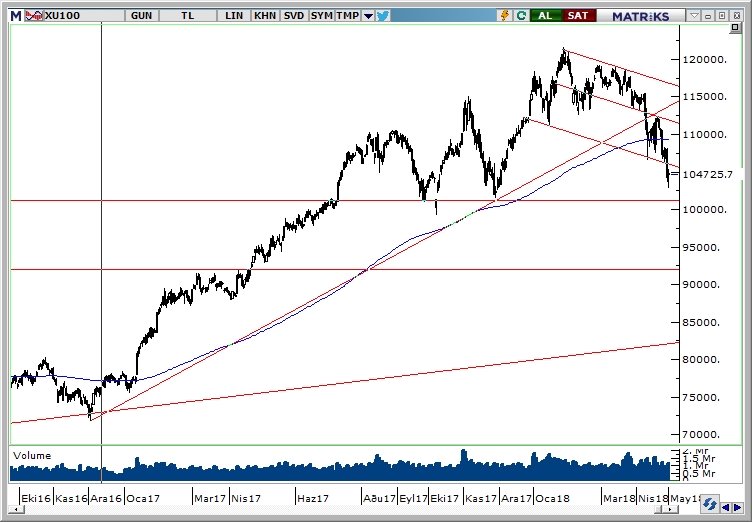Screen dimensions: 752x522
Task: Open the title-bar triangle dropdown menu
Action: coord(694,16)
